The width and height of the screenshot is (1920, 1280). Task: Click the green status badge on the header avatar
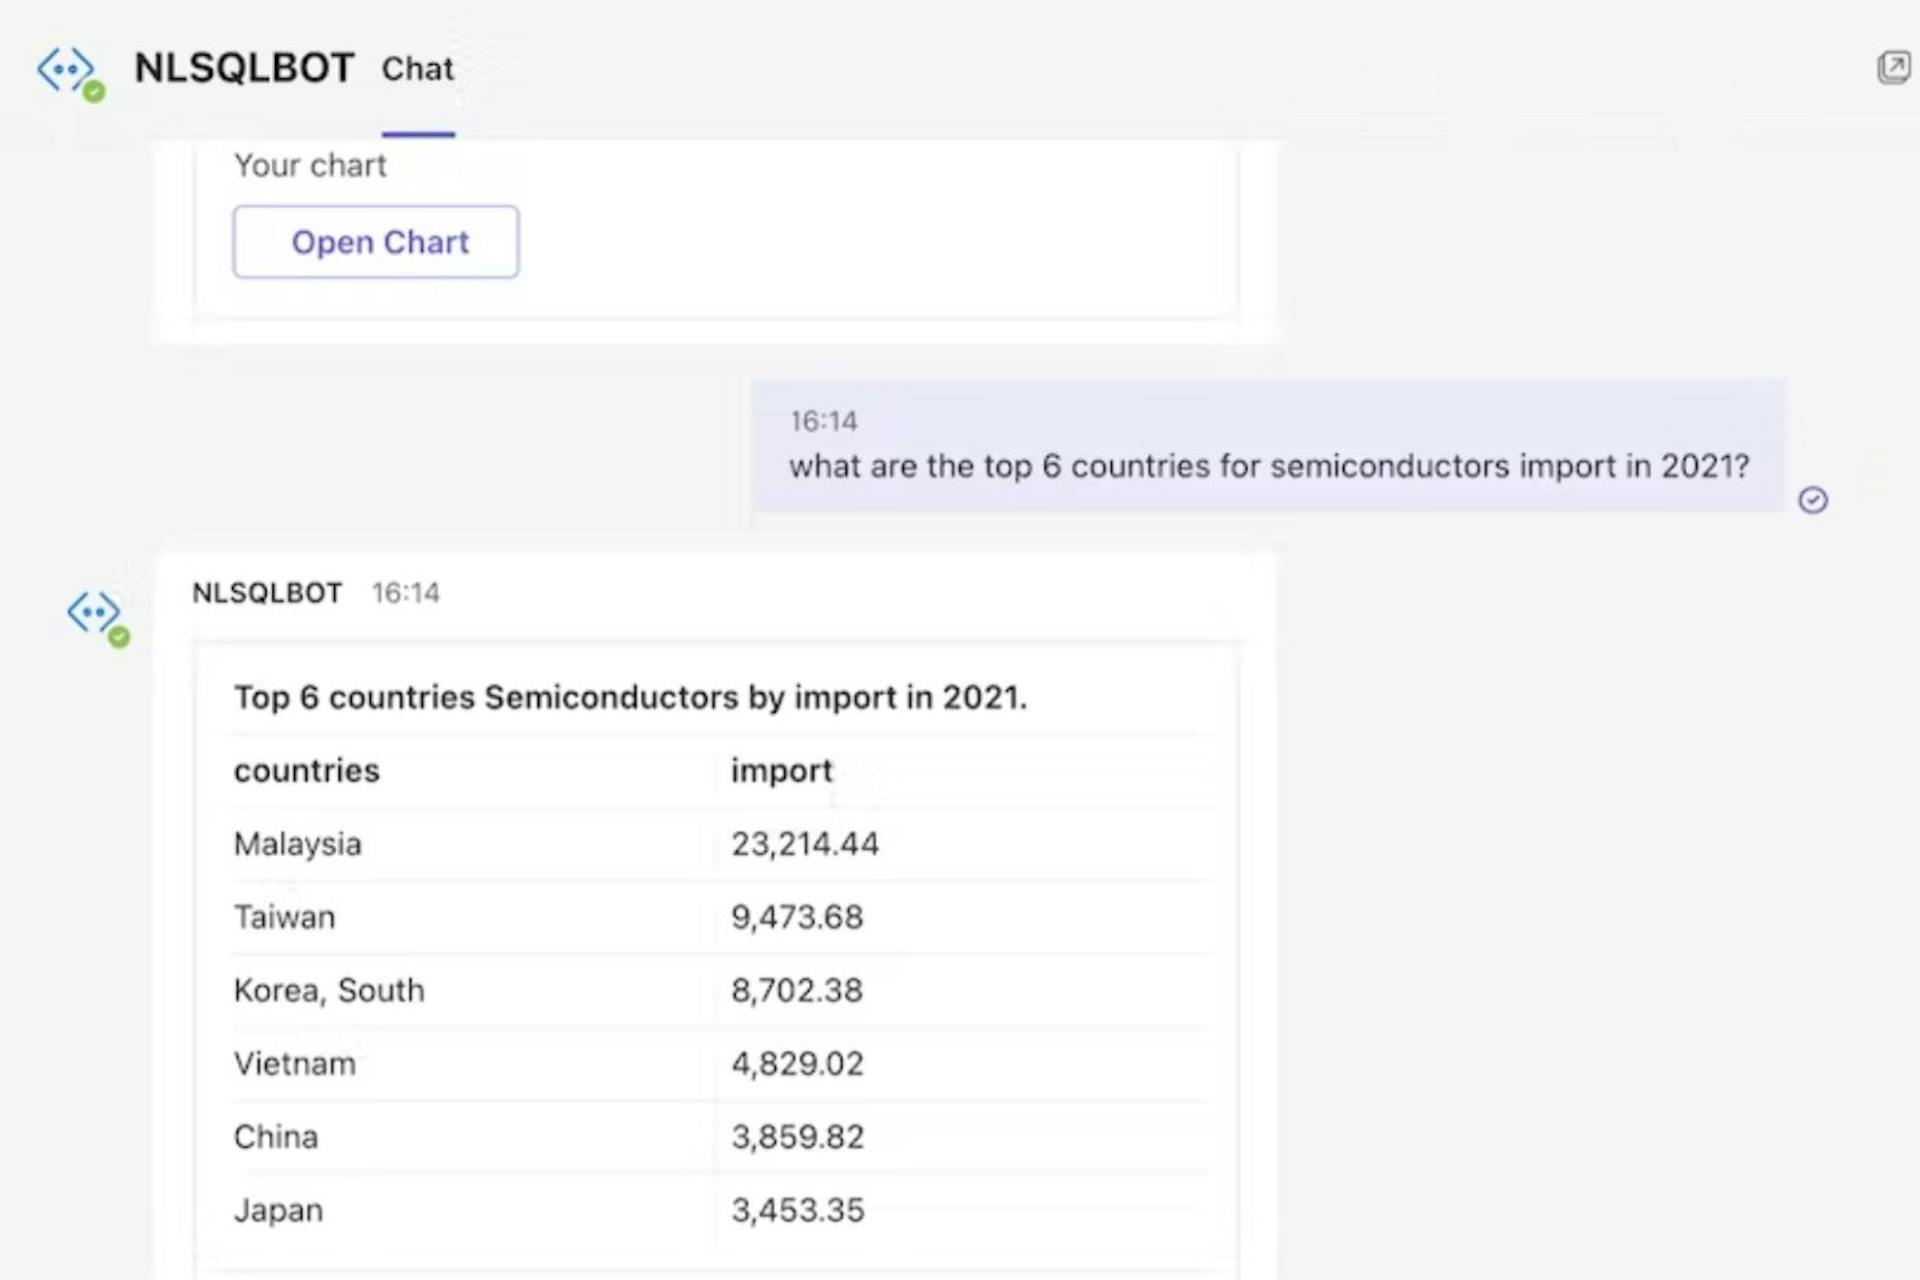pos(94,93)
